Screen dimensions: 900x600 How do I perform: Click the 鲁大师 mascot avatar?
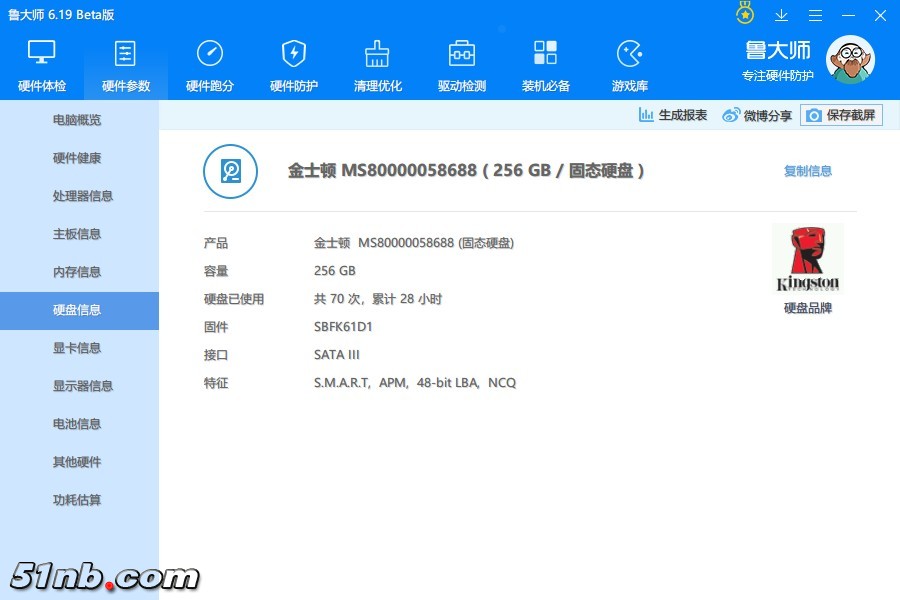tap(849, 60)
